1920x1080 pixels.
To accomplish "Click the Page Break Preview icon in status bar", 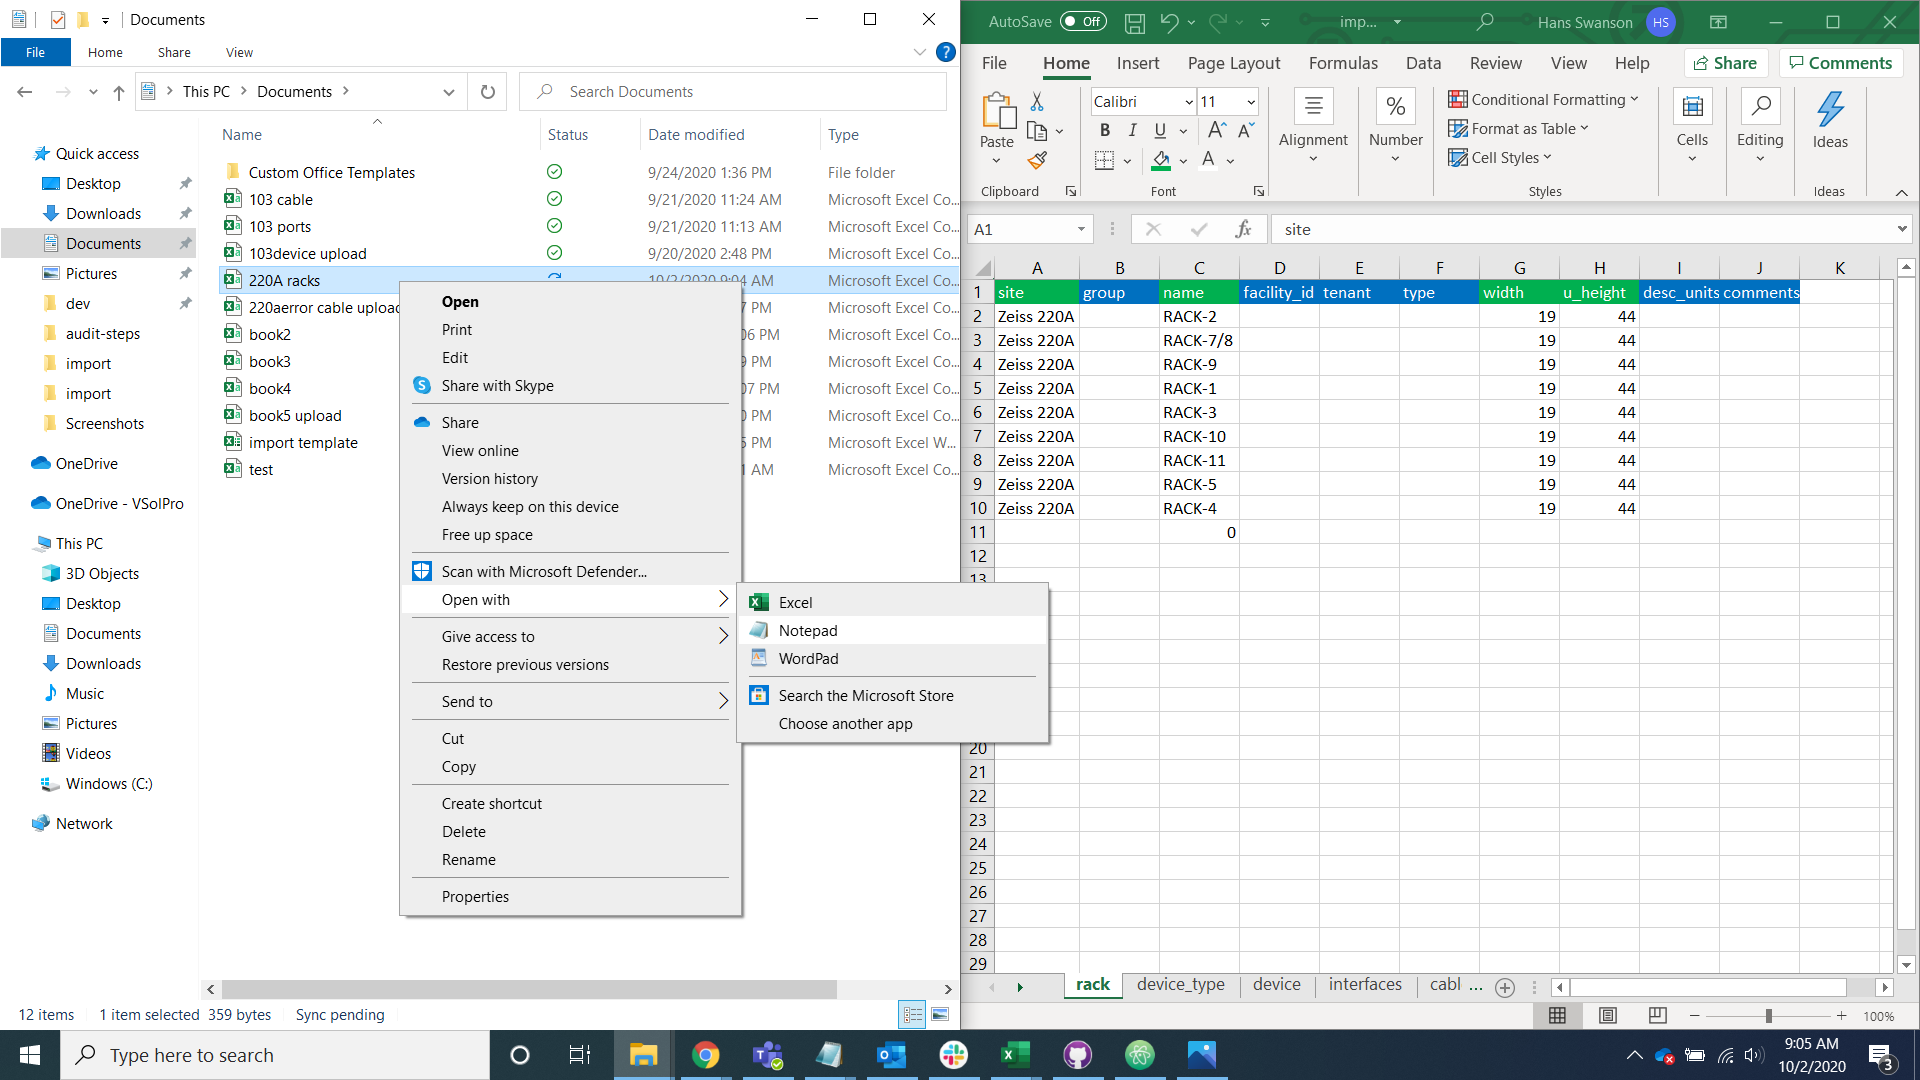I will pyautogui.click(x=1657, y=1016).
